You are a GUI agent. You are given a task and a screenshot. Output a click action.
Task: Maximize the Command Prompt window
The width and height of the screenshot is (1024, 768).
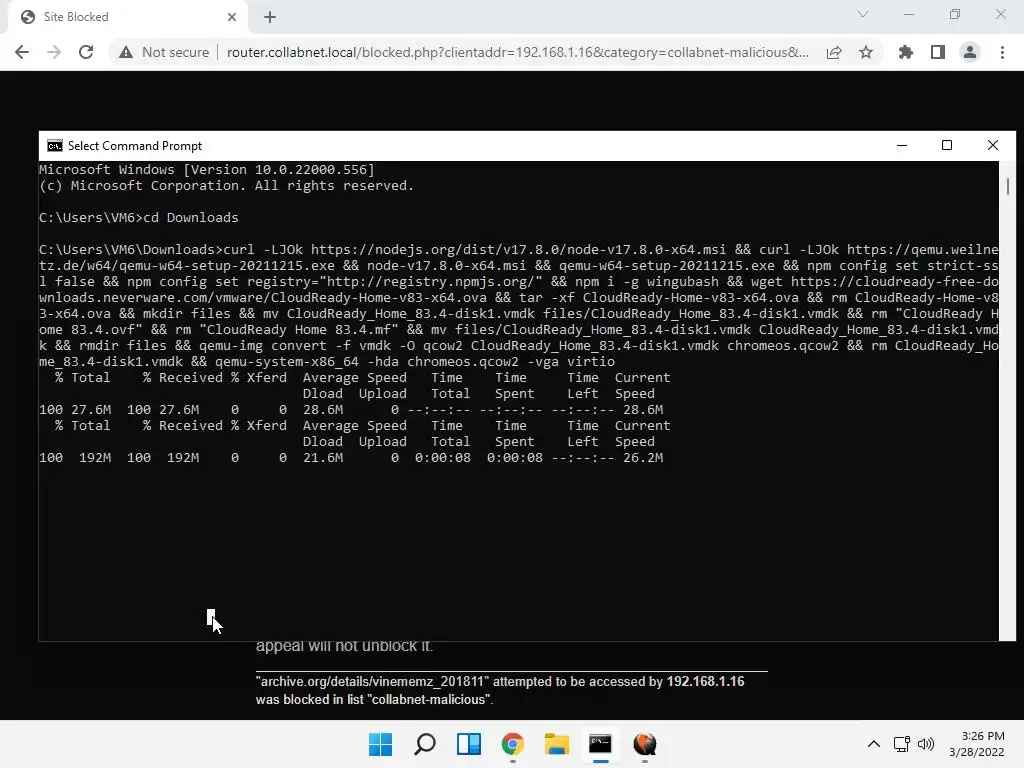pos(947,145)
